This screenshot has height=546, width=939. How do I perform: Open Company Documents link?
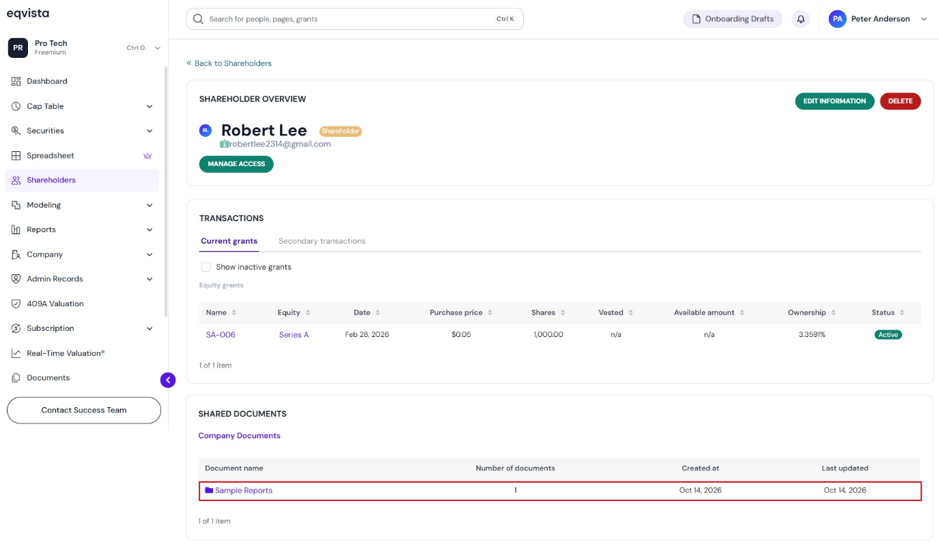tap(239, 436)
